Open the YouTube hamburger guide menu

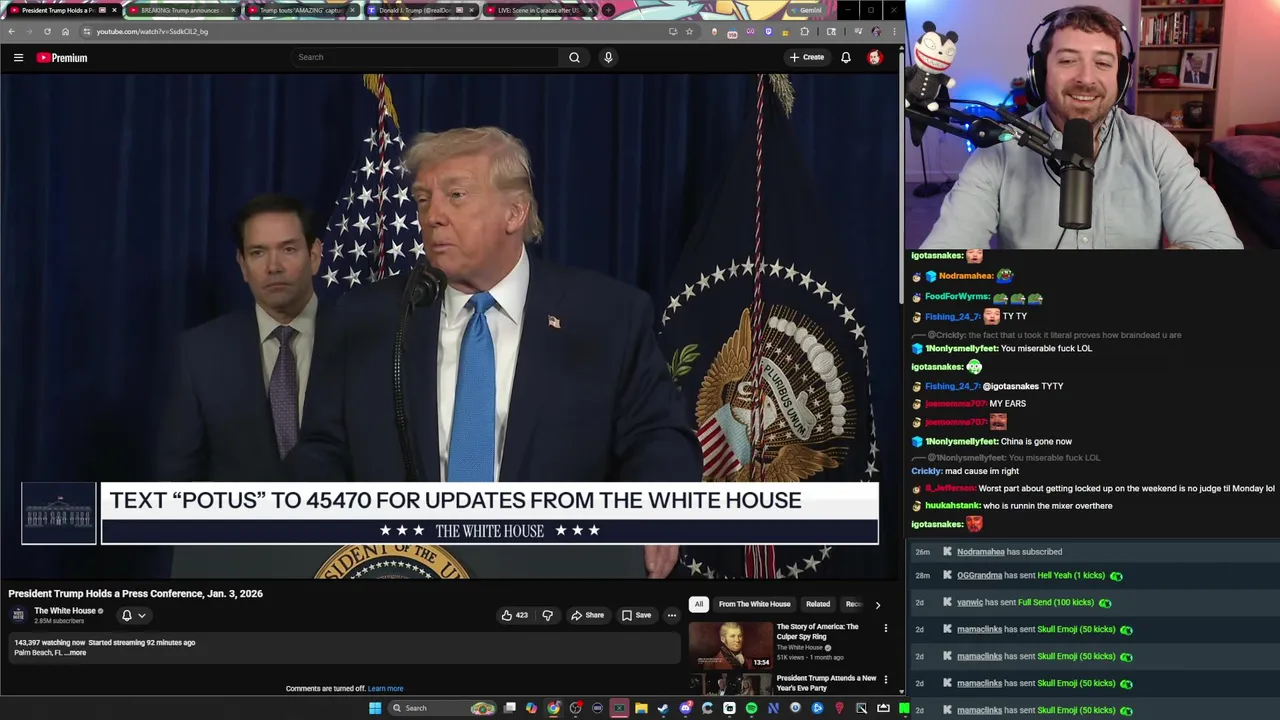pyautogui.click(x=18, y=58)
